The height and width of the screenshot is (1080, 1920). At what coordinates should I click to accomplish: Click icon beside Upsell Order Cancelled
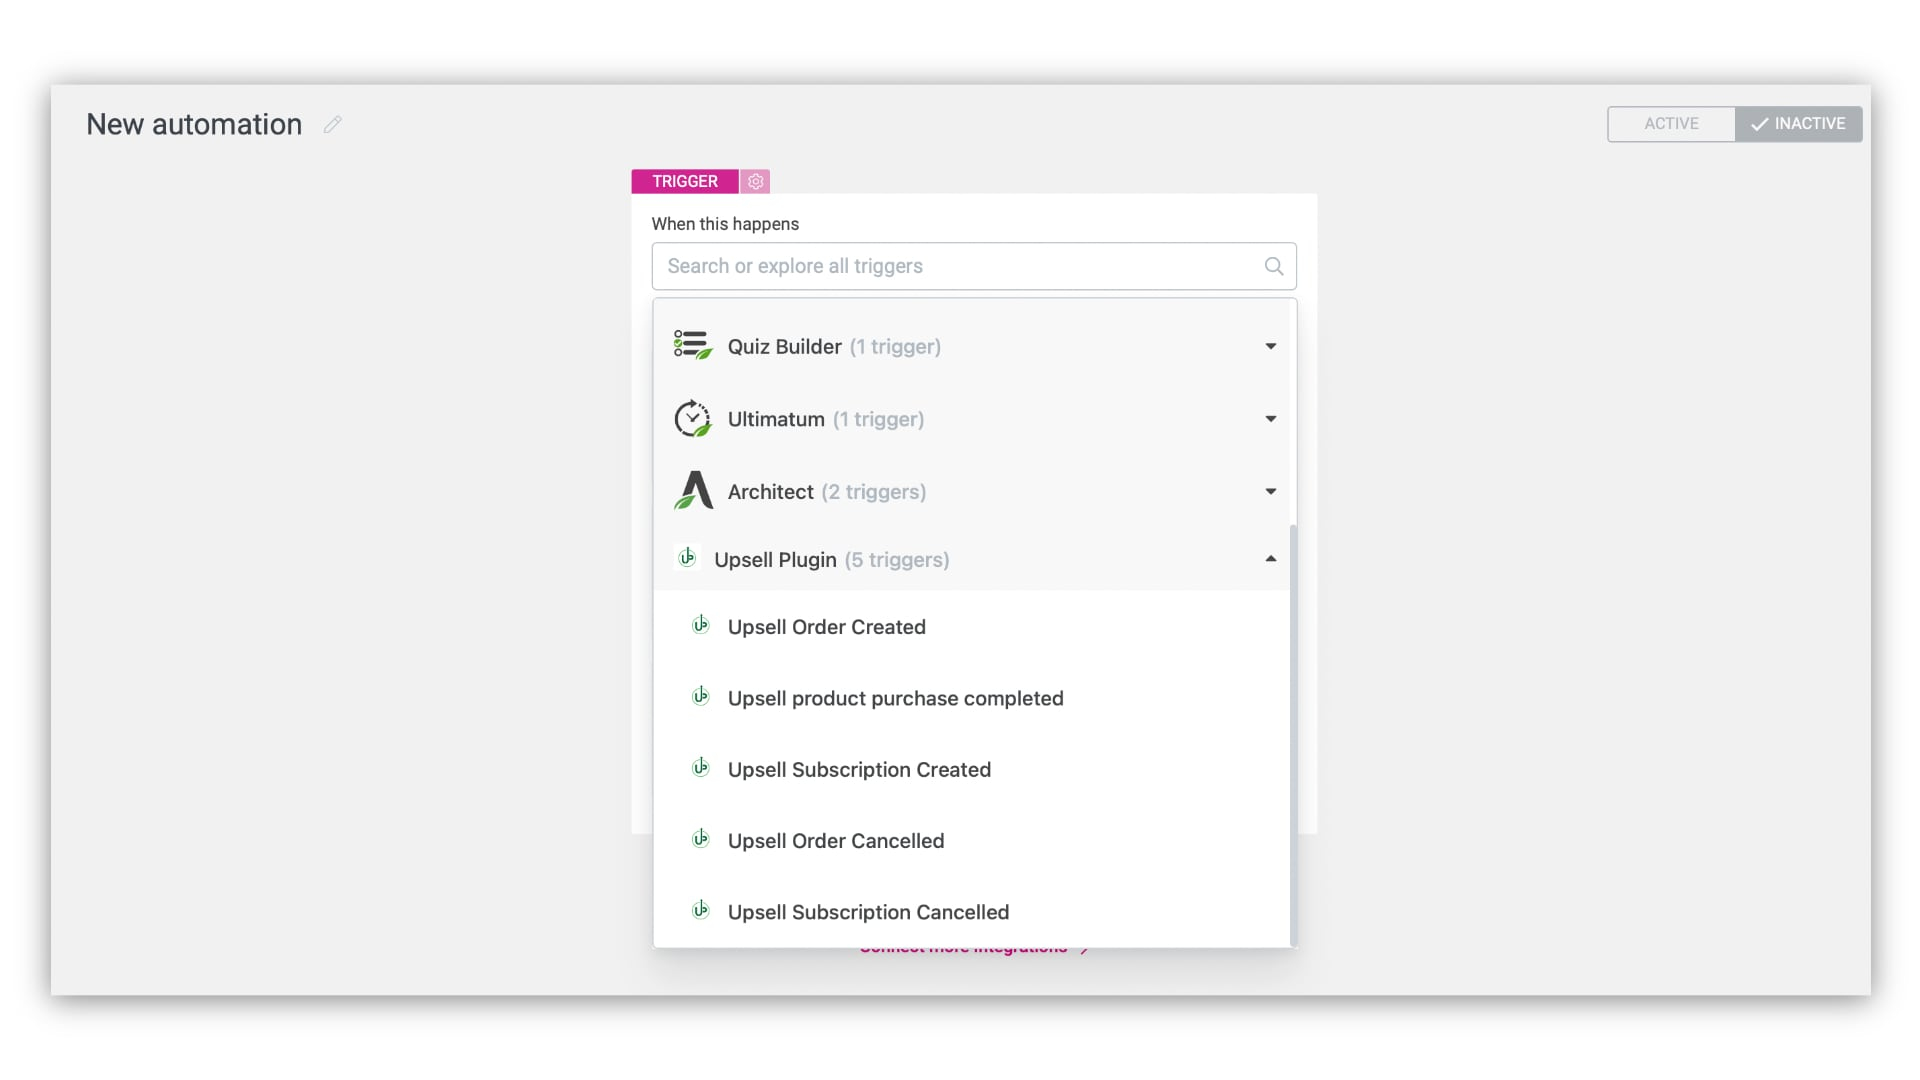coord(701,839)
